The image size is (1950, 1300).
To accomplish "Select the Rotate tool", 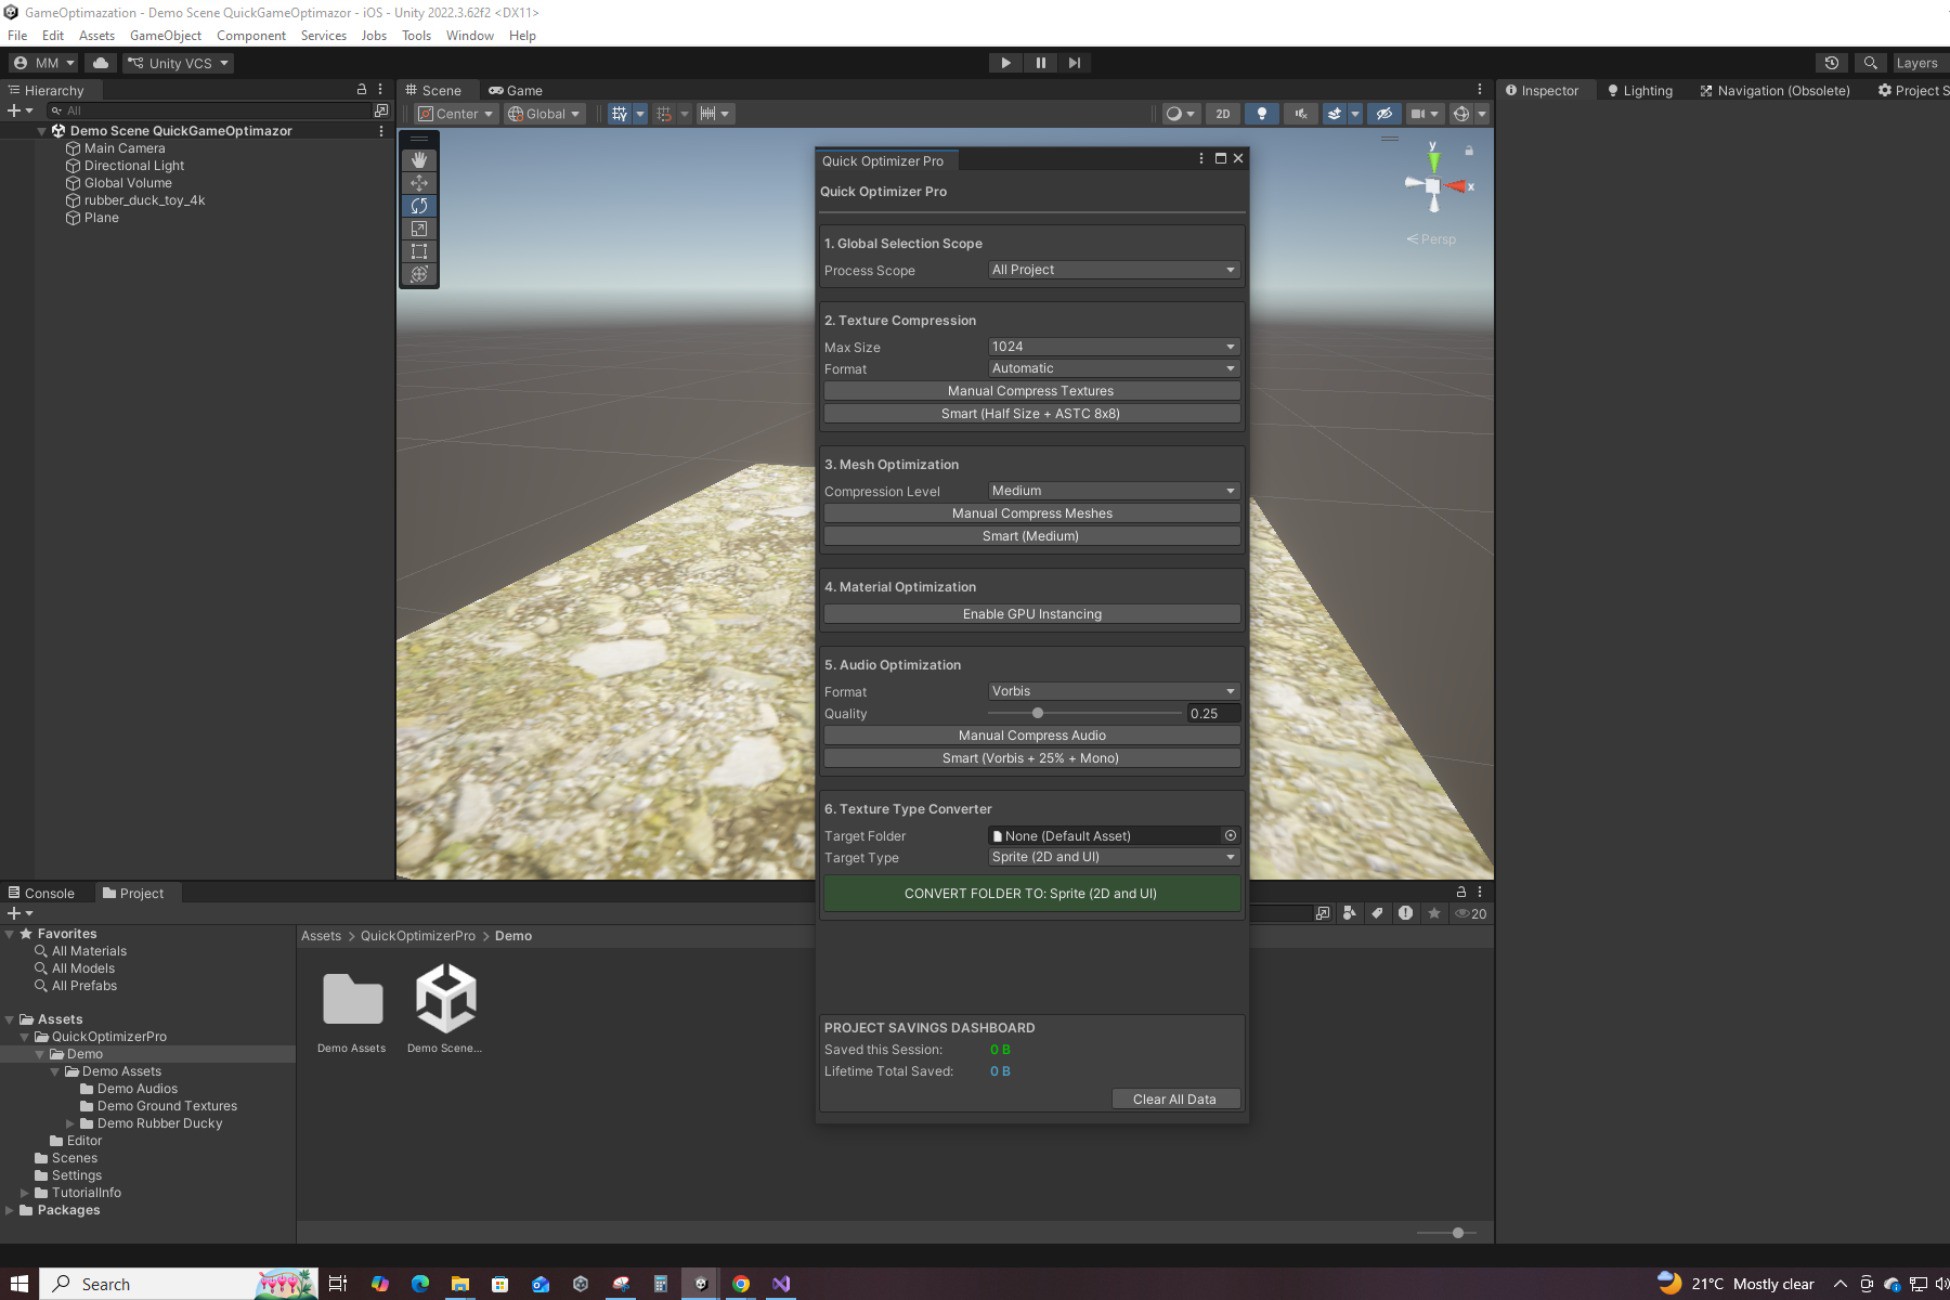I will (419, 206).
